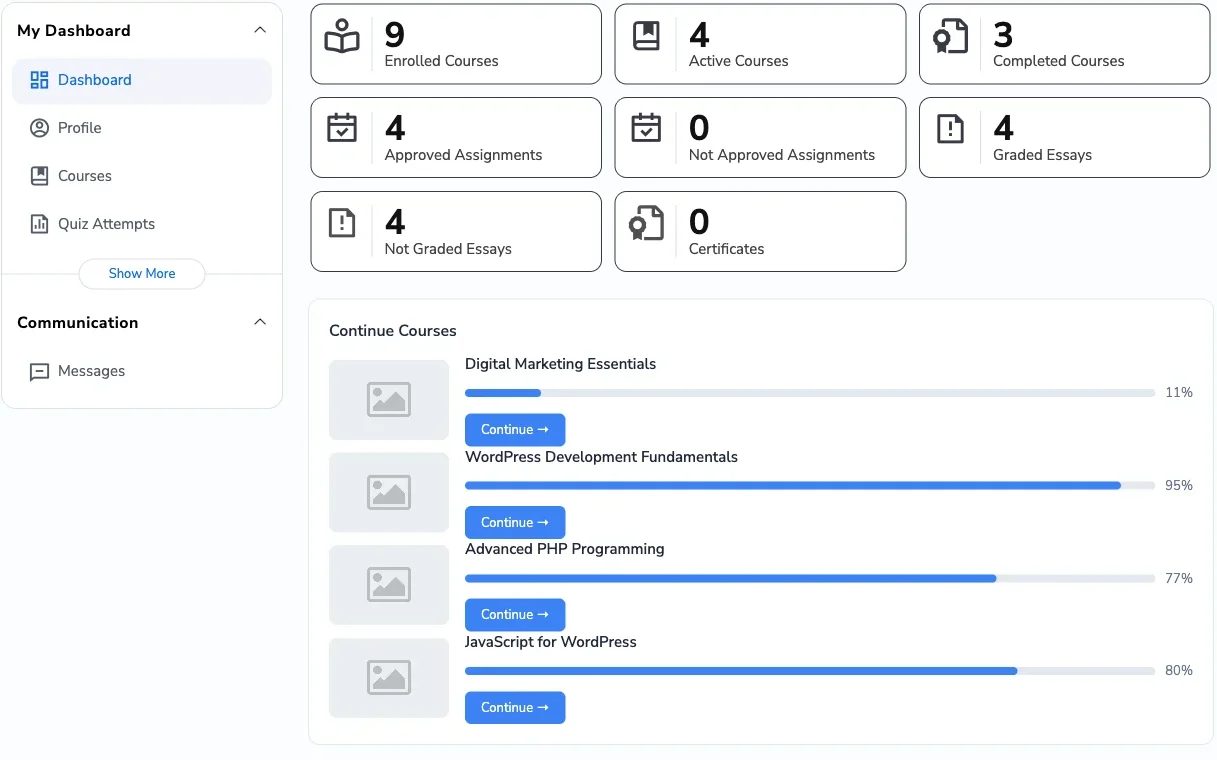The image size is (1217, 760).
Task: Continue Advanced PHP Programming course
Action: tap(515, 615)
